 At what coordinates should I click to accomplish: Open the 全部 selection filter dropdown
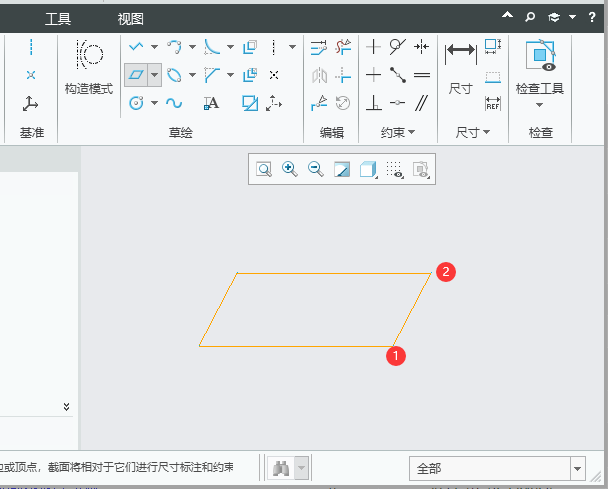click(577, 468)
